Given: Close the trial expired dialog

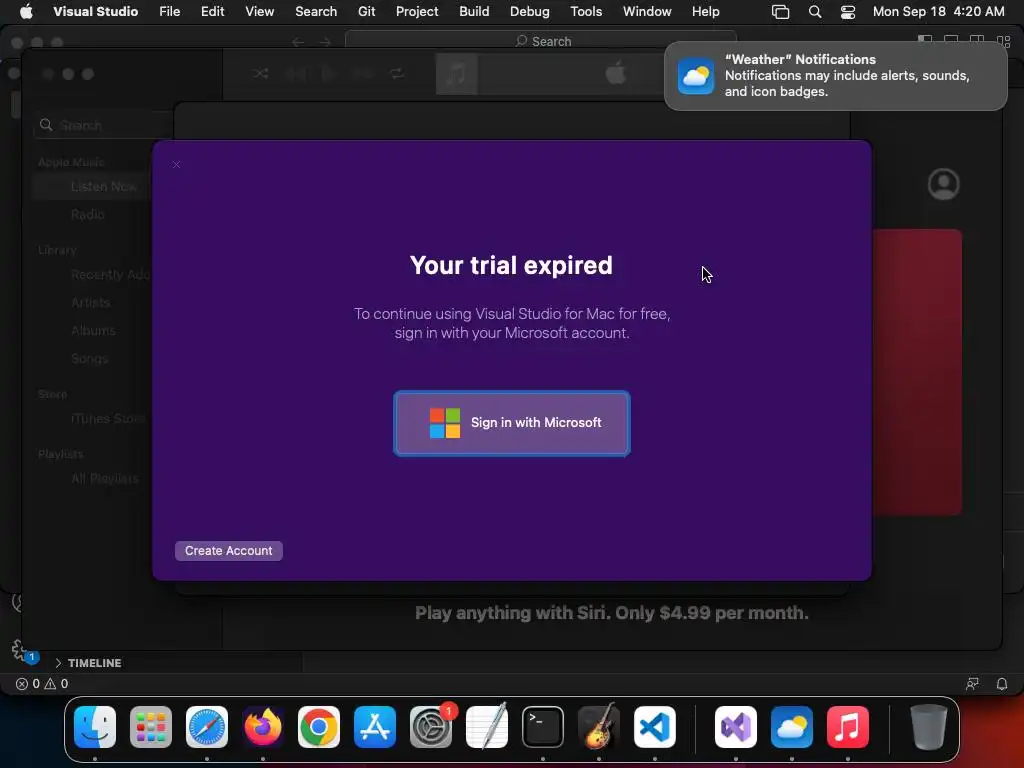Looking at the screenshot, I should [x=176, y=165].
